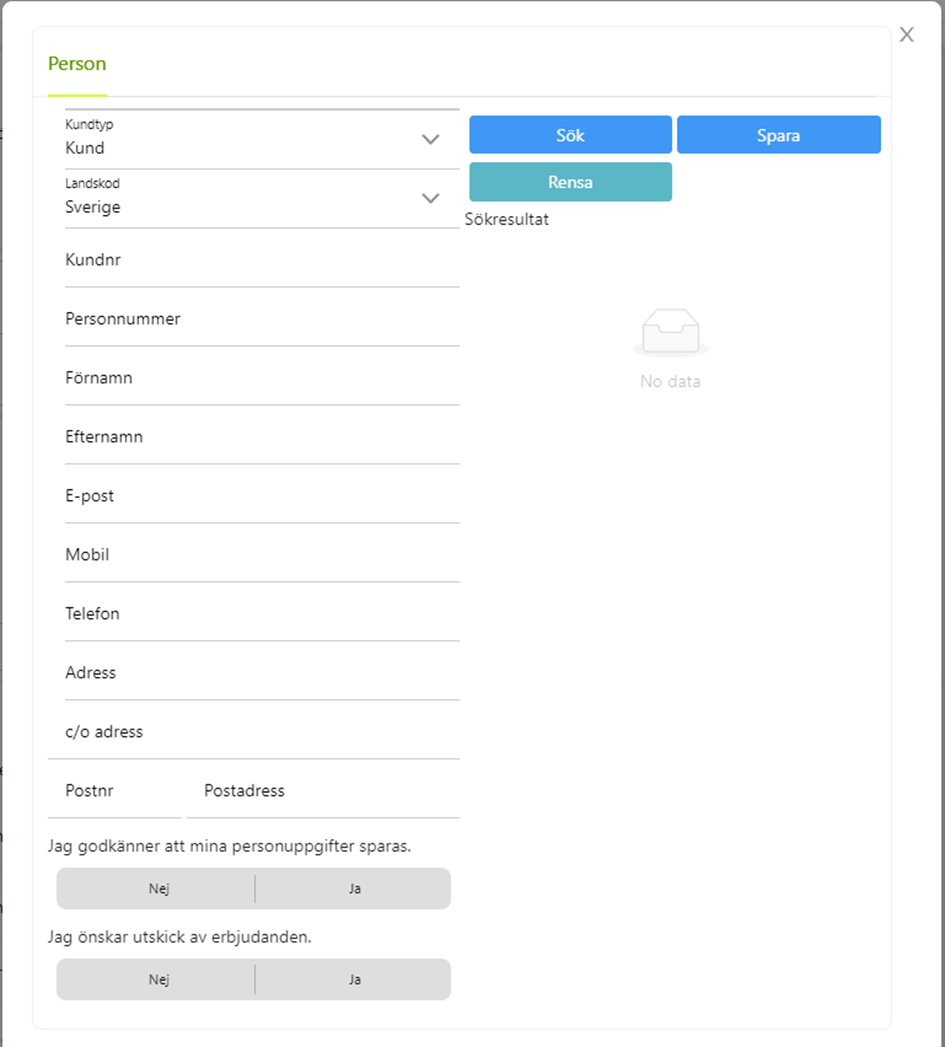Viewport: 945px width, 1047px height.
Task: Close the Person dialog with the X icon
Action: [906, 35]
